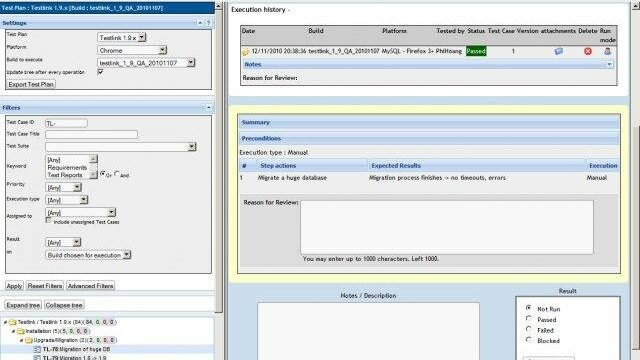This screenshot has height=360, width=640.
Task: Open the attachments icon in the execution row
Action: (x=558, y=51)
